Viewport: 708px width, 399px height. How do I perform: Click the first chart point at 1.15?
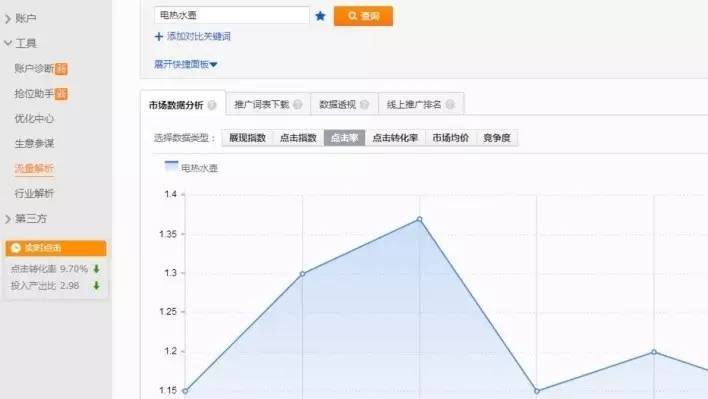(x=185, y=391)
